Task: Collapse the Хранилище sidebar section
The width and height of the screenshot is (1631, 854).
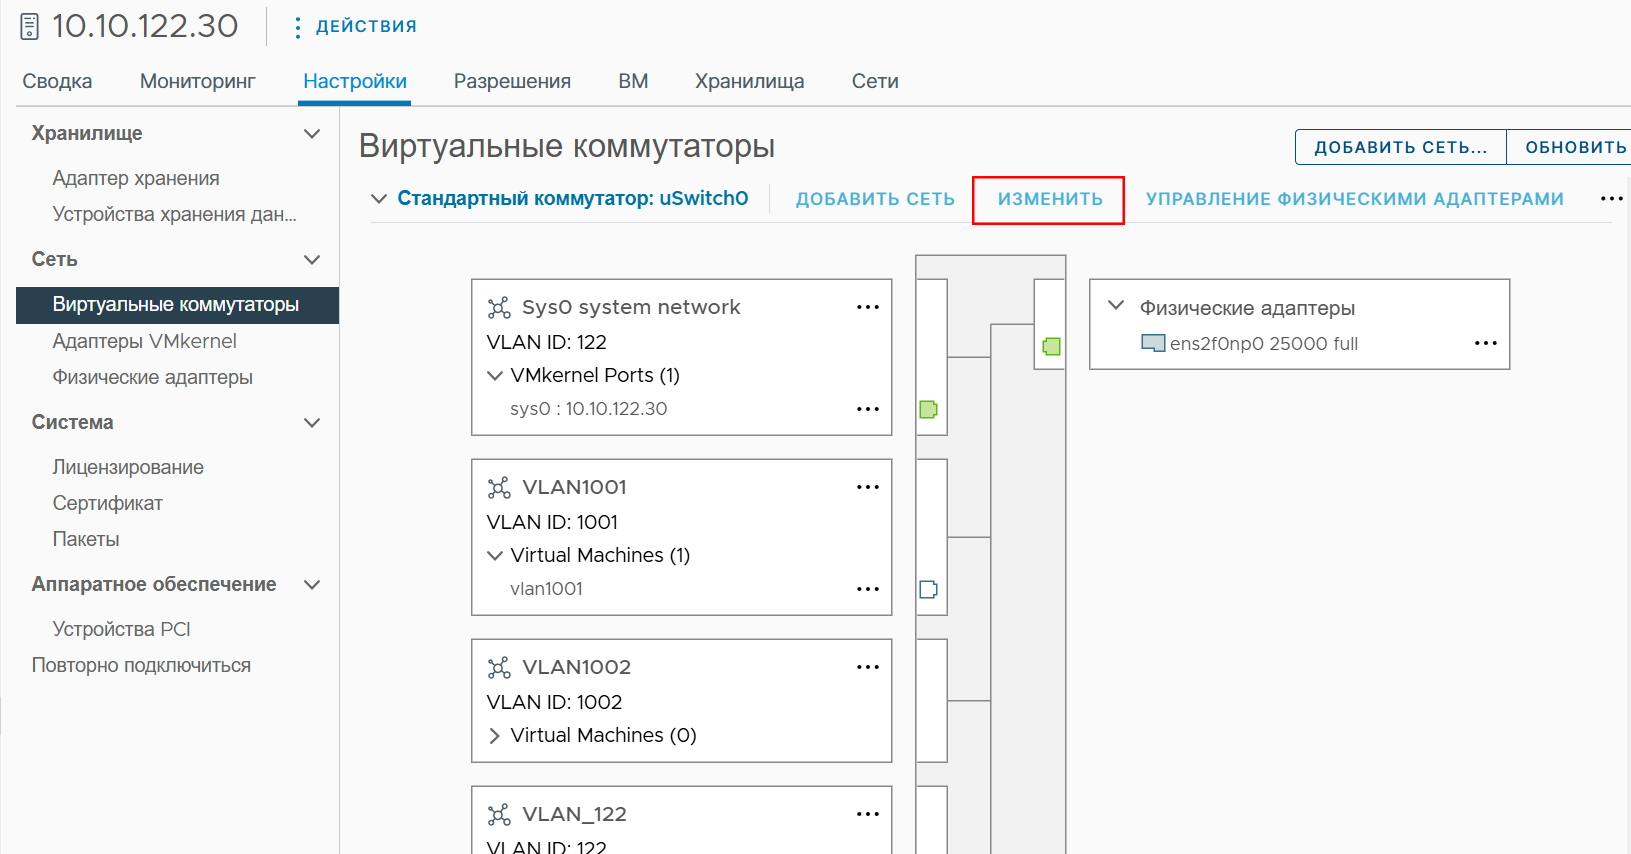Action: tap(312, 134)
